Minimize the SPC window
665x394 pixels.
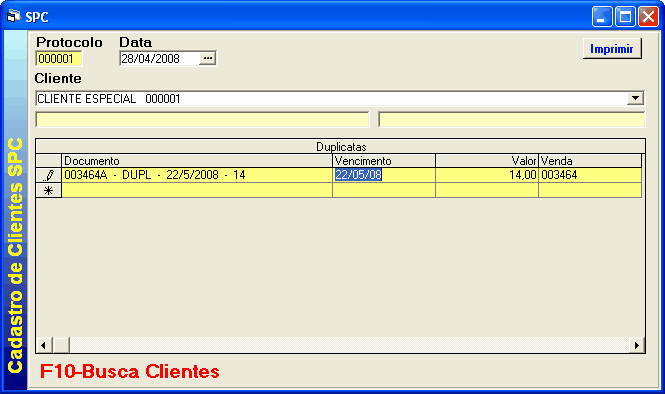coord(602,17)
